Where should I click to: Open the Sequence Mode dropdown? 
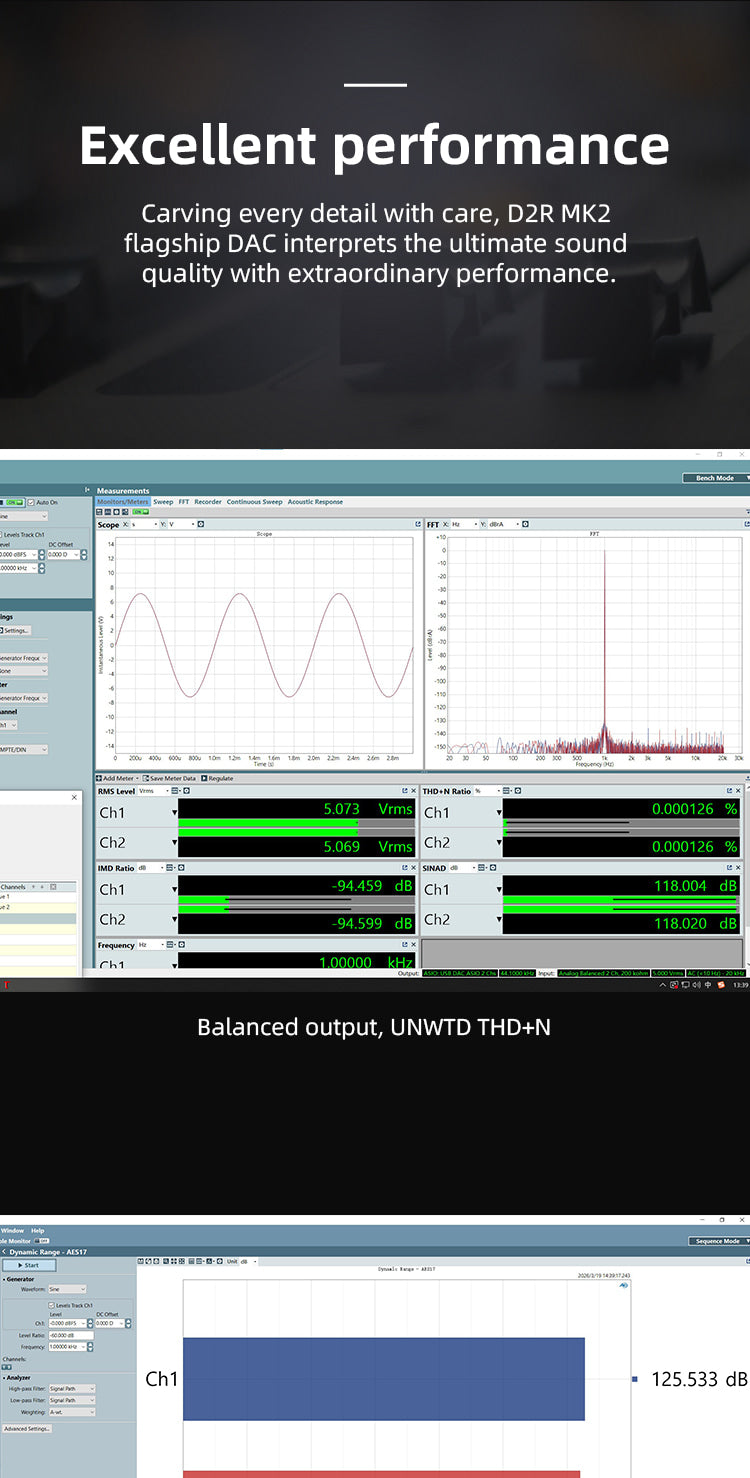click(x=718, y=1241)
